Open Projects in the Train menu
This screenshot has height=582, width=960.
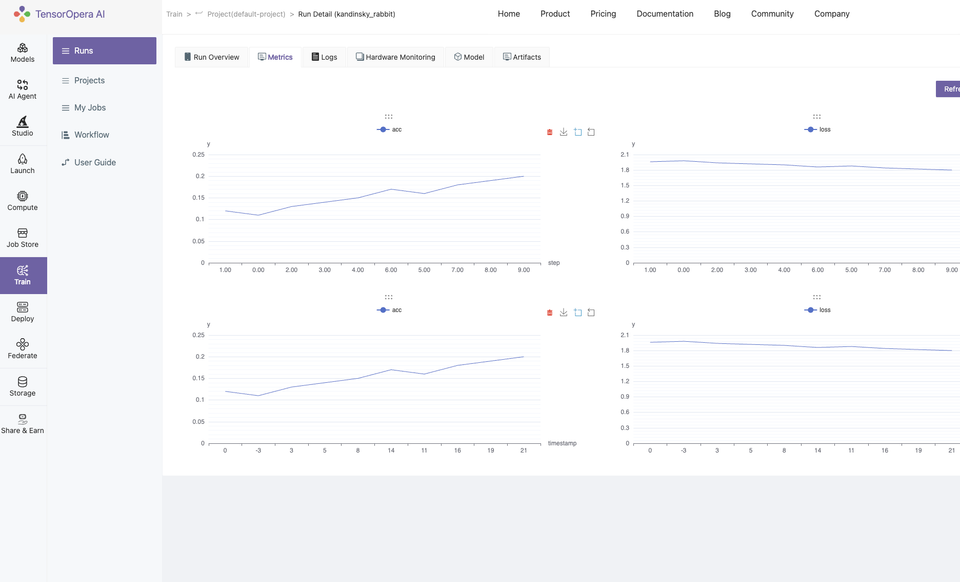[x=89, y=80]
